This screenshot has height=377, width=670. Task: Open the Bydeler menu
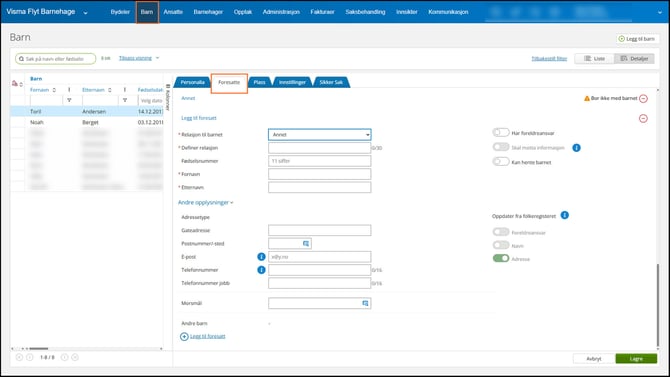[x=120, y=12]
